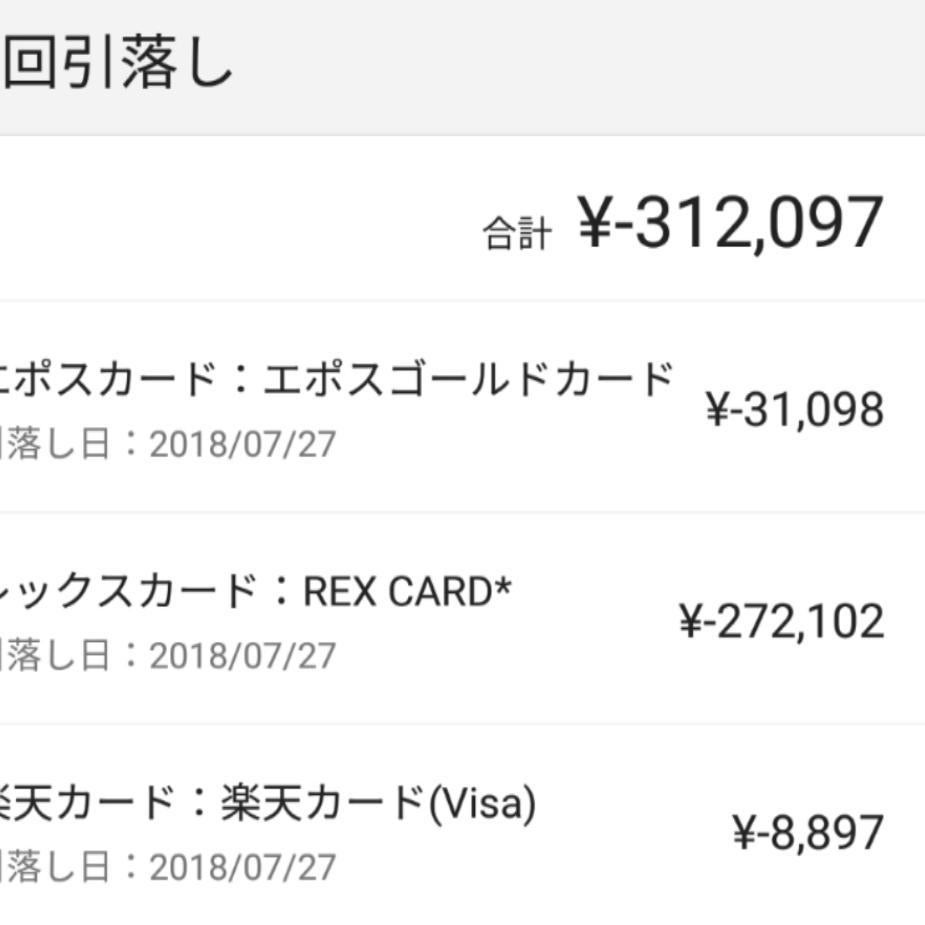Click the 合計 total label

click(x=516, y=234)
